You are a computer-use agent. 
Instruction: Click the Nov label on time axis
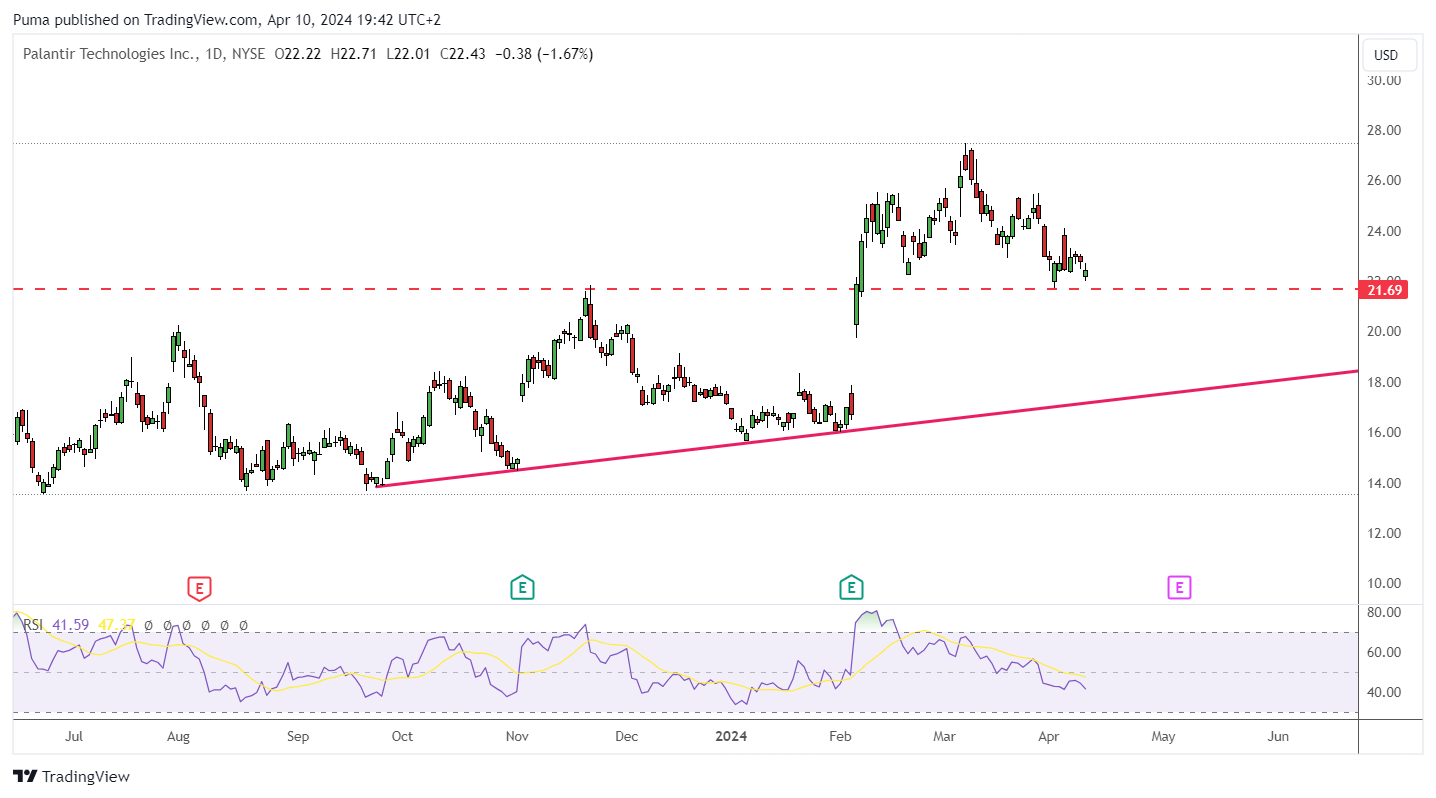pos(517,737)
